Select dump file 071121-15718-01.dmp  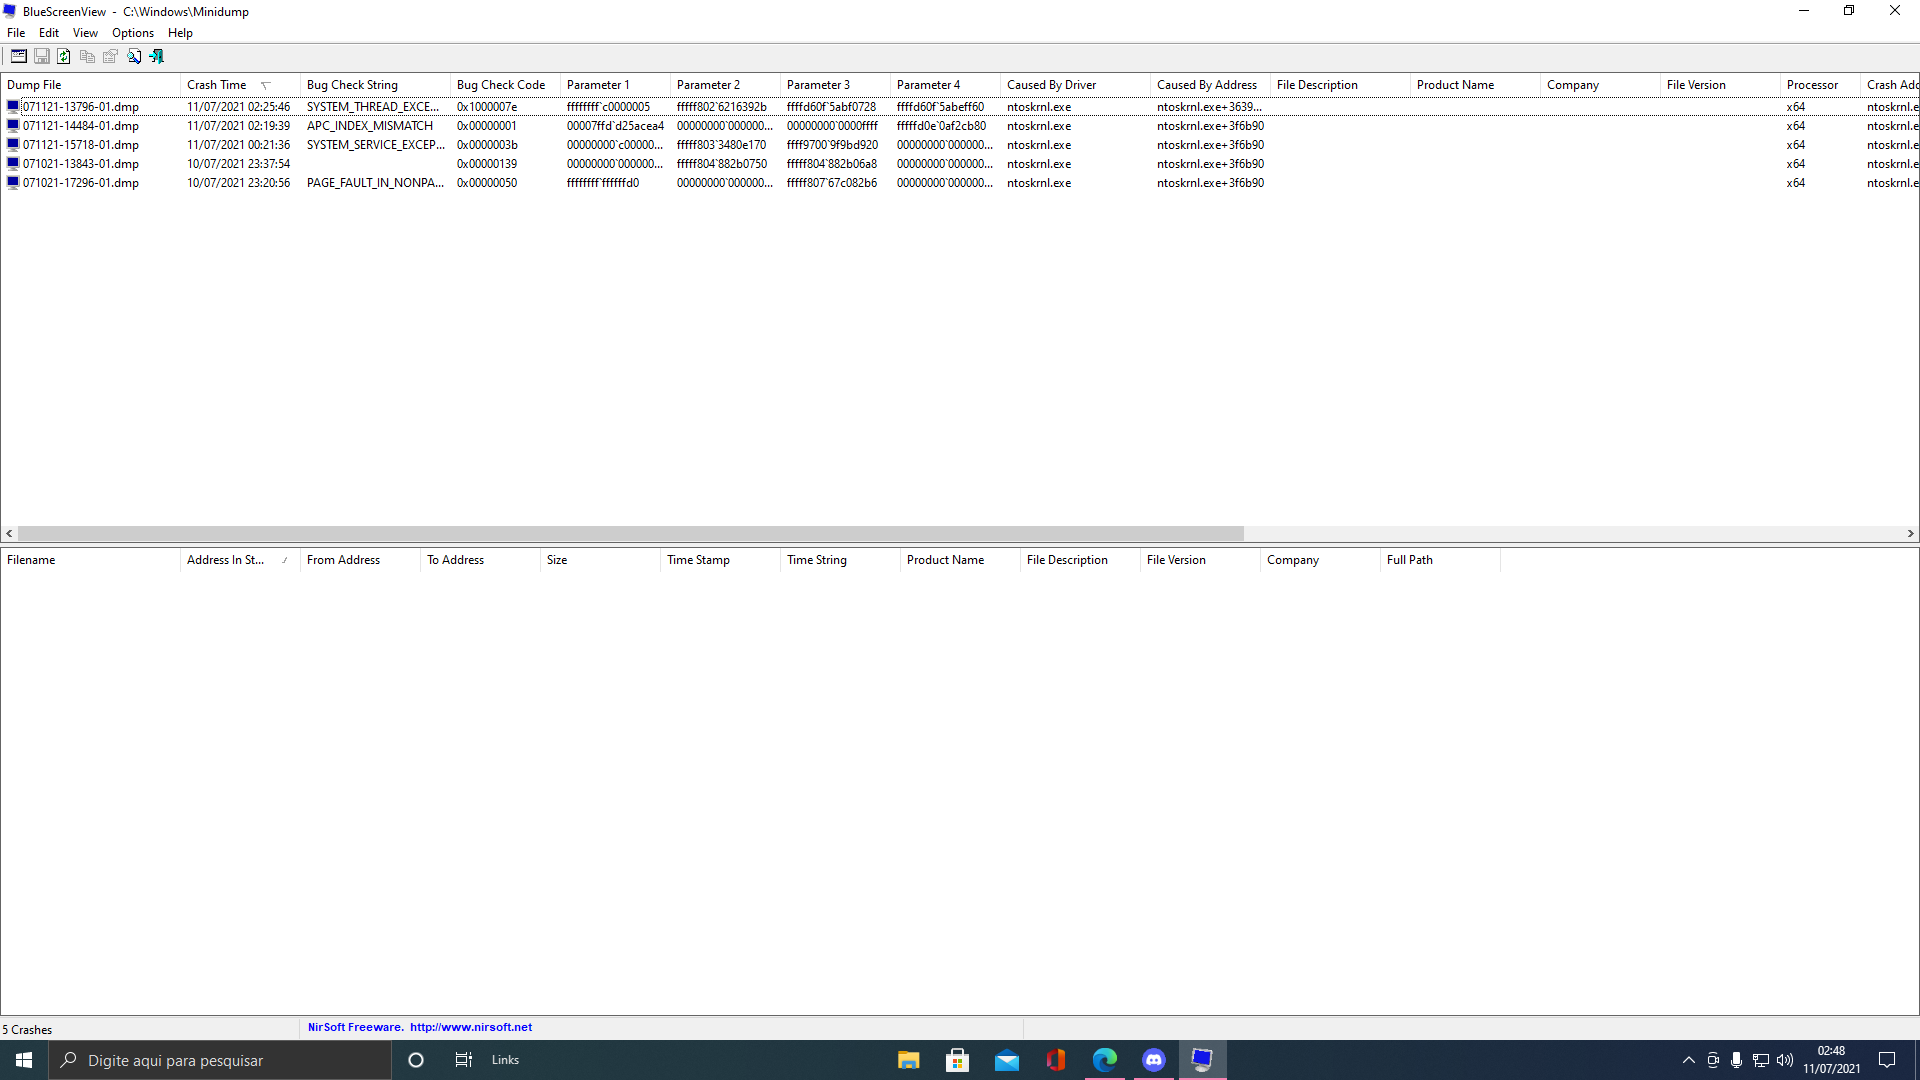pyautogui.click(x=81, y=145)
